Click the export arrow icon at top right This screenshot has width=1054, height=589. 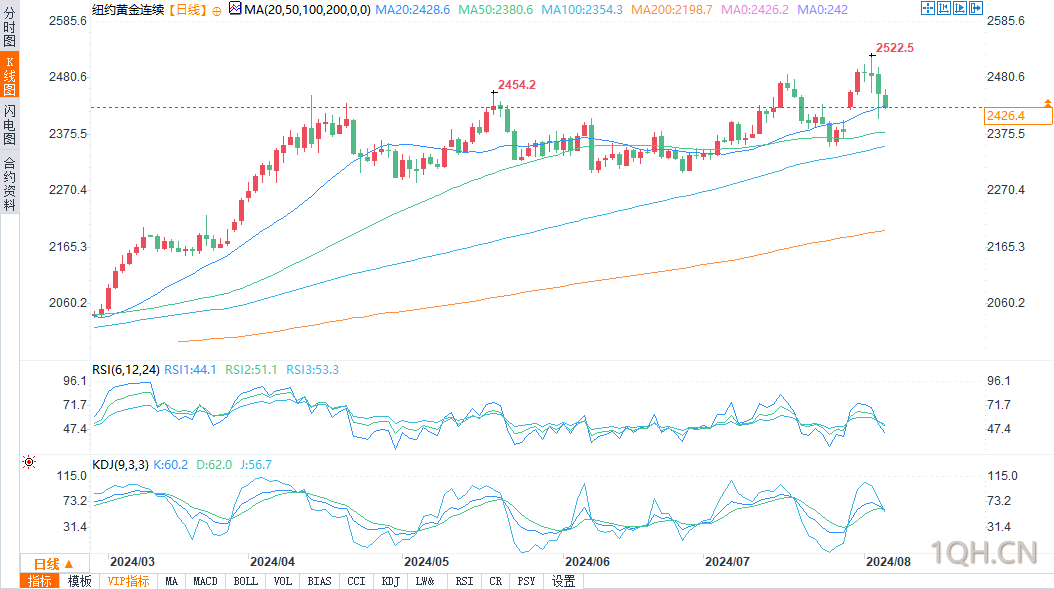point(976,8)
